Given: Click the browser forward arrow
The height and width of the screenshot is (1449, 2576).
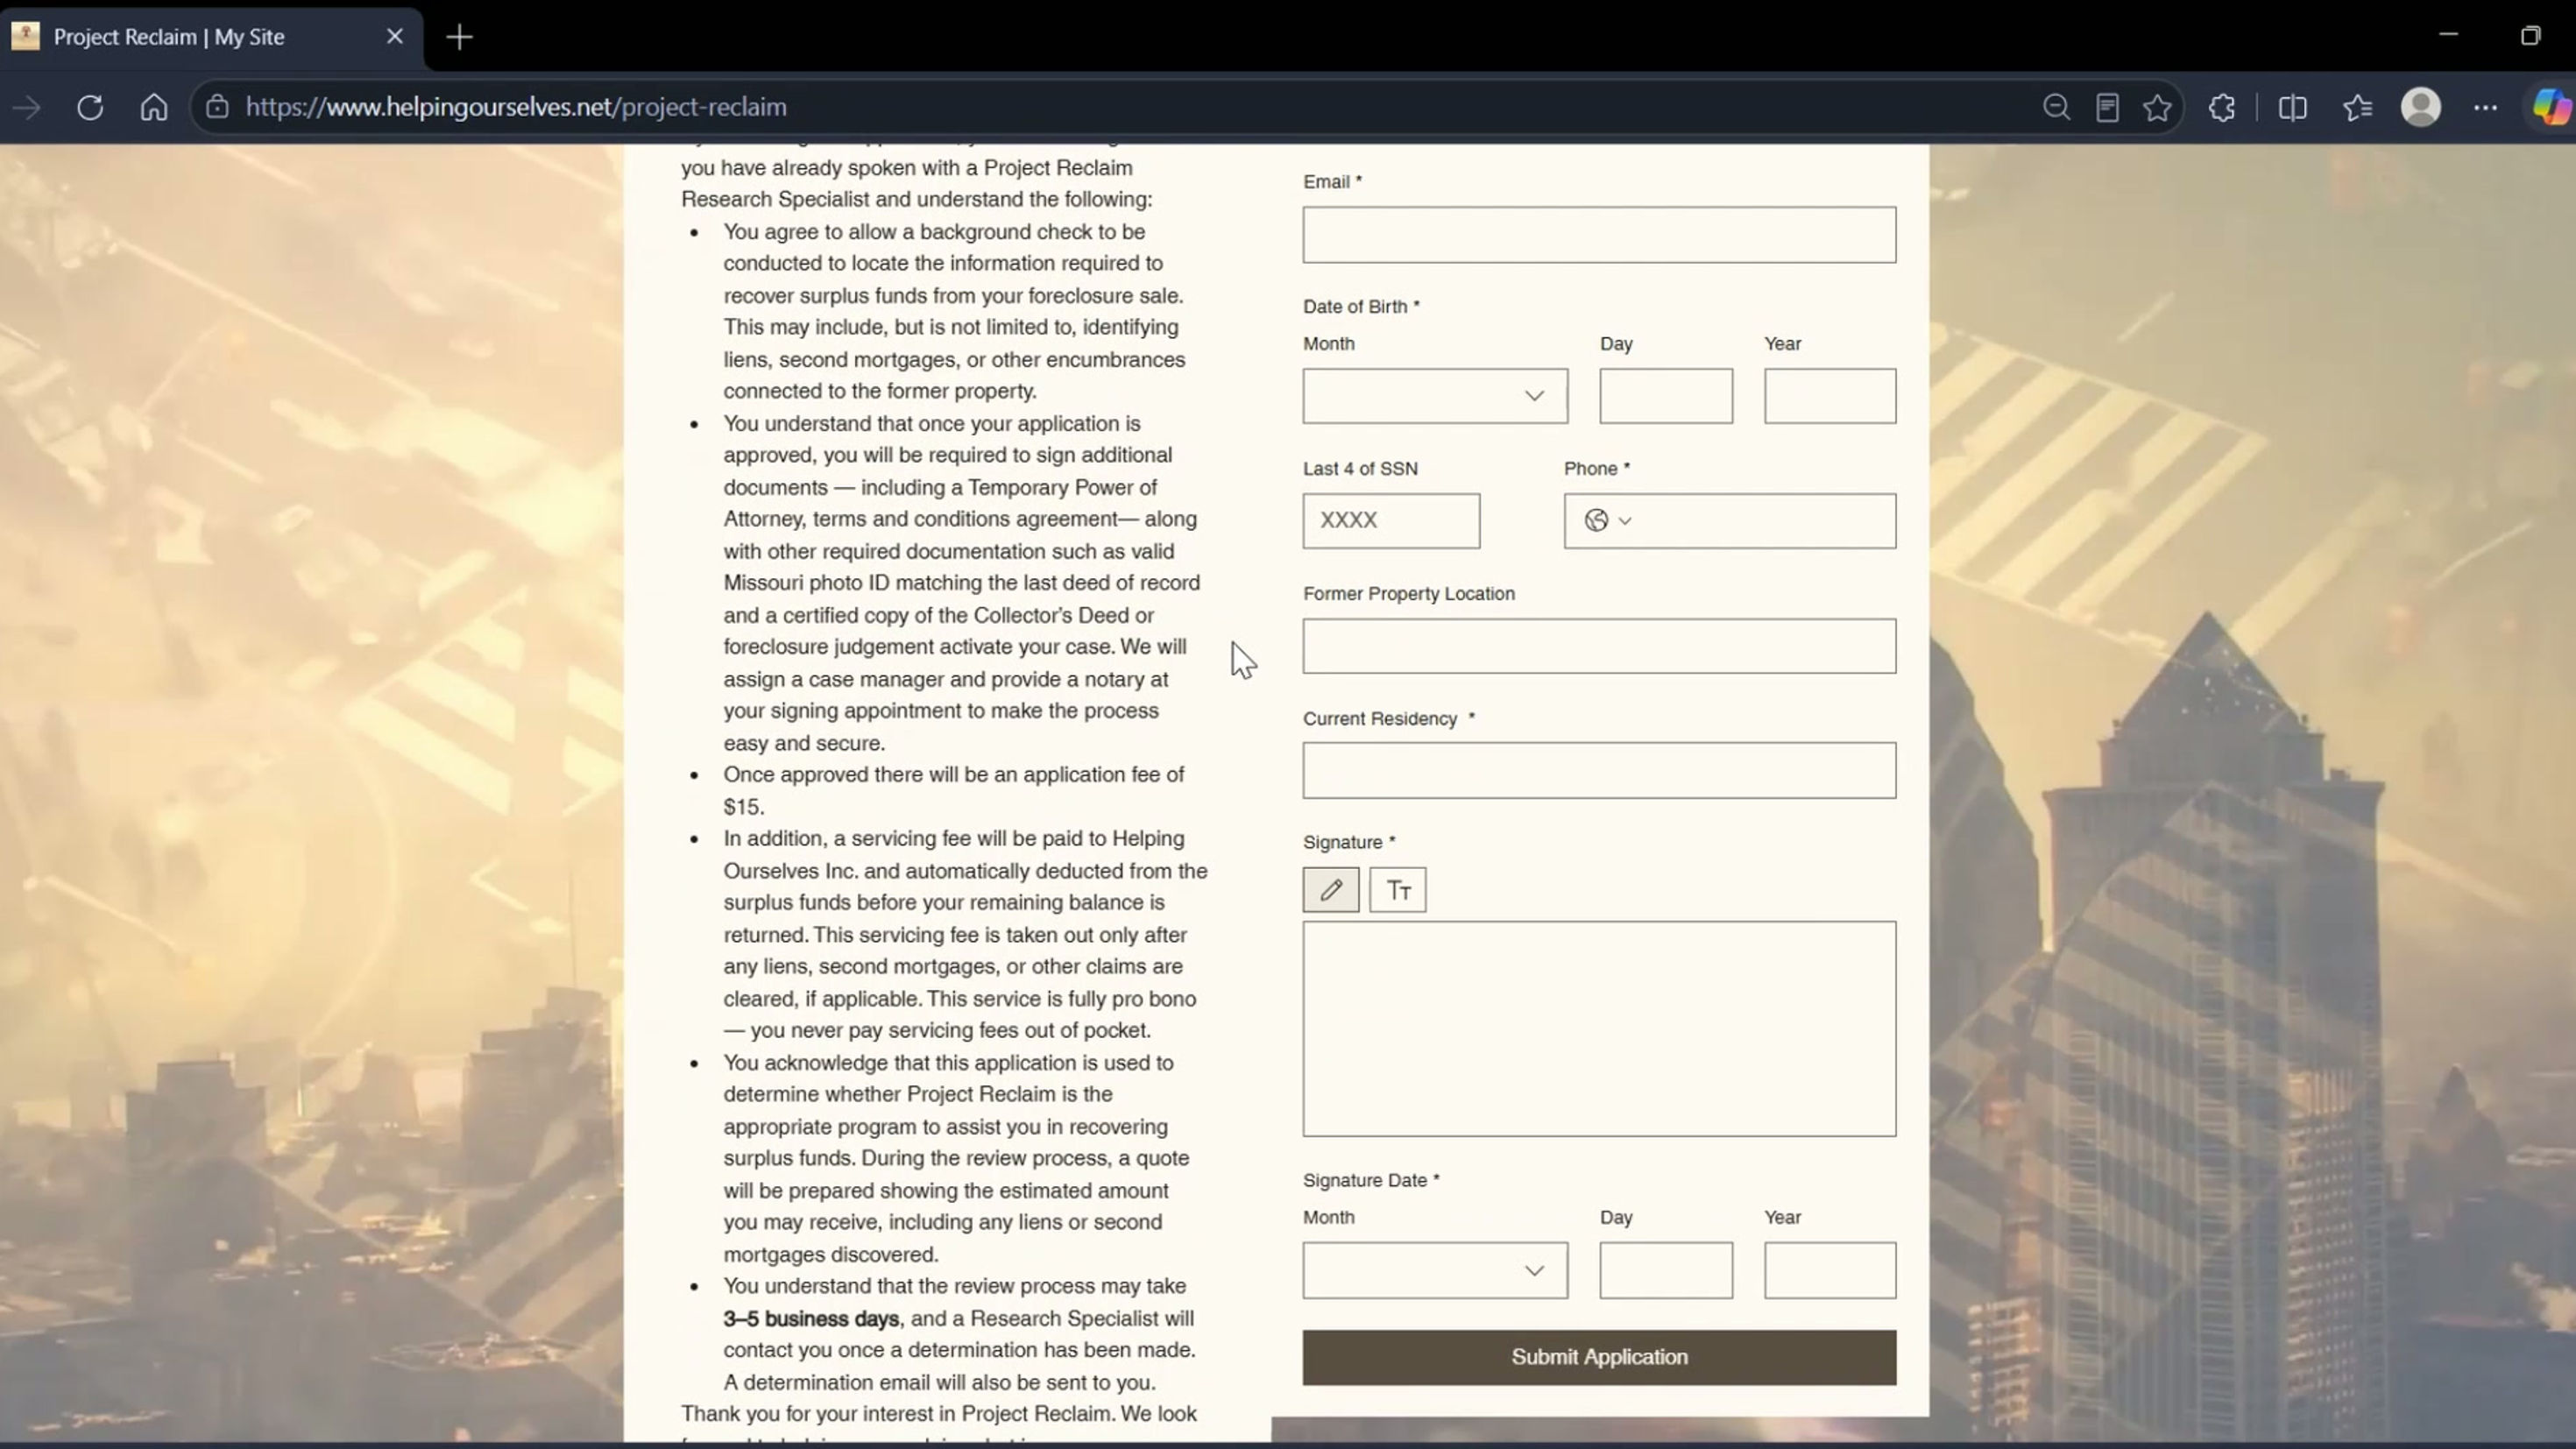Looking at the screenshot, I should (x=27, y=107).
